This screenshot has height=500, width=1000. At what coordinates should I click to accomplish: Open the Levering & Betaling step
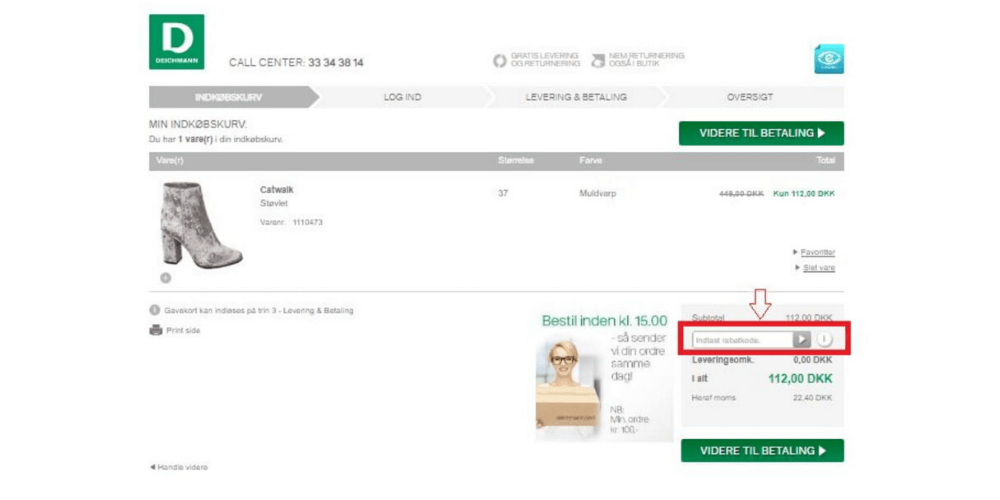click(576, 97)
